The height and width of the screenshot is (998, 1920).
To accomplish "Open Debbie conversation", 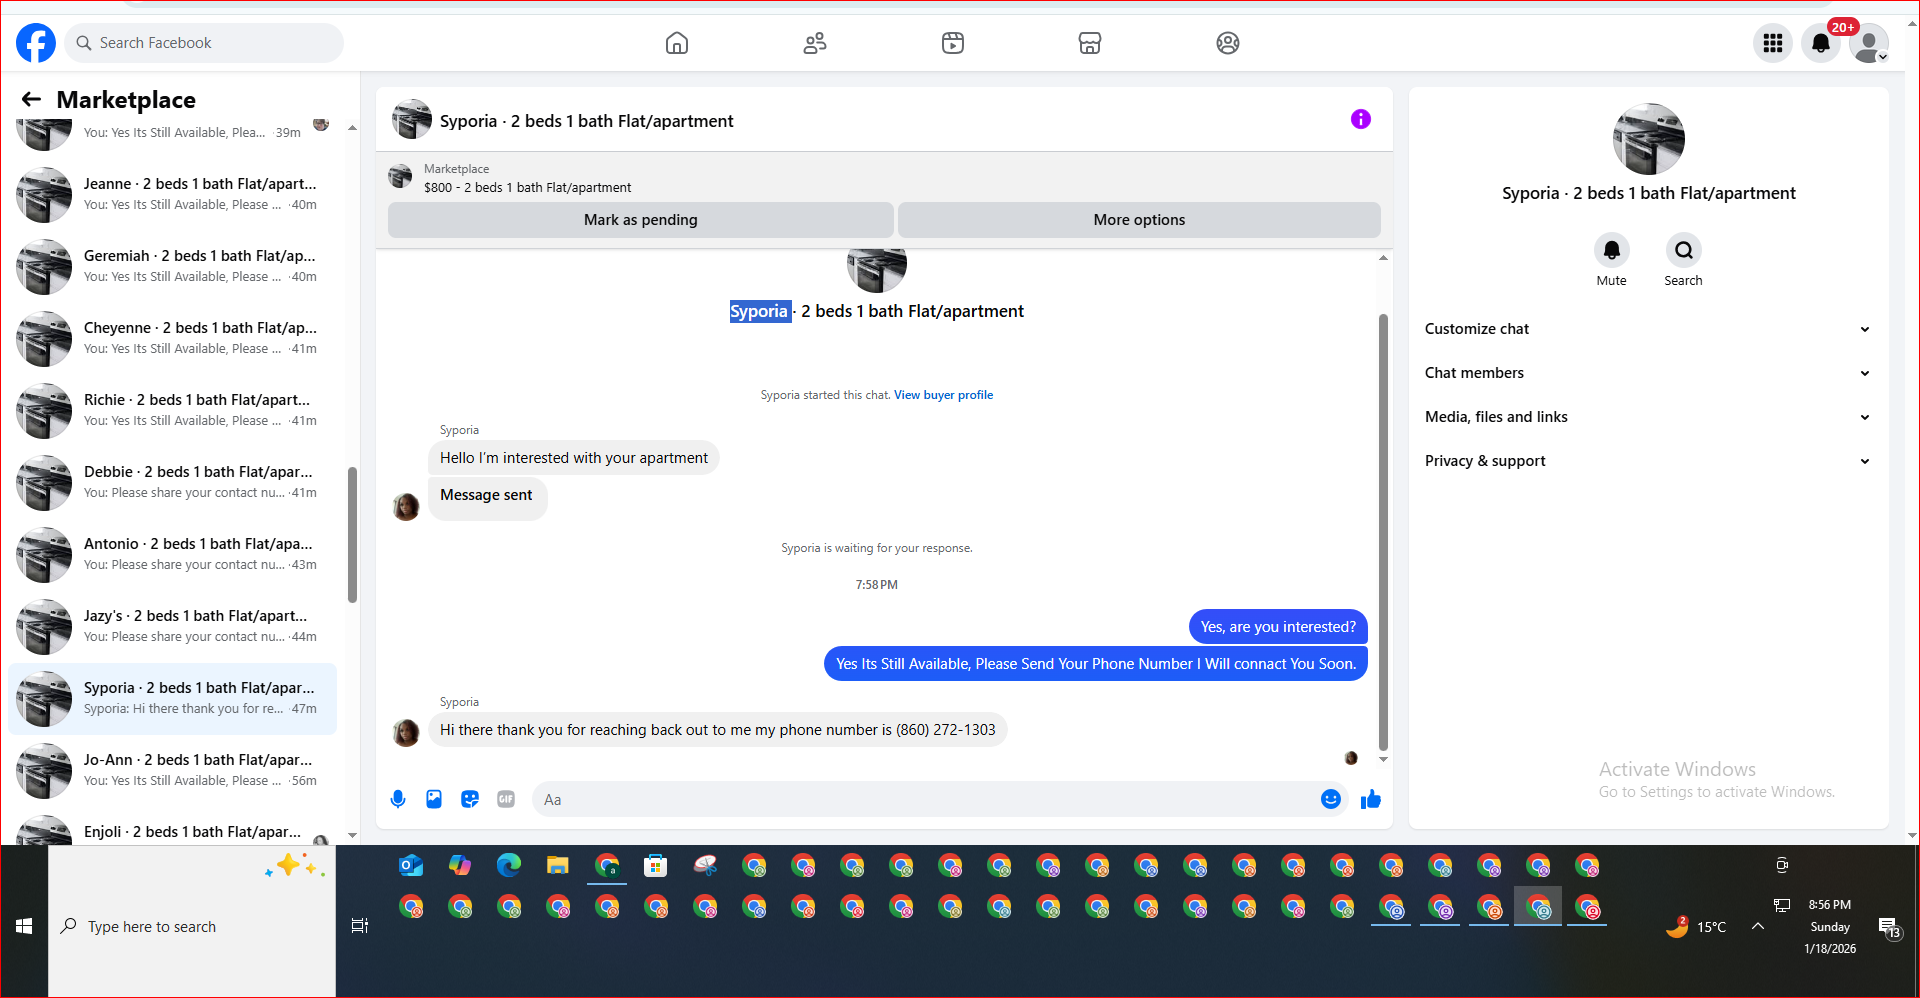I will pyautogui.click(x=173, y=482).
